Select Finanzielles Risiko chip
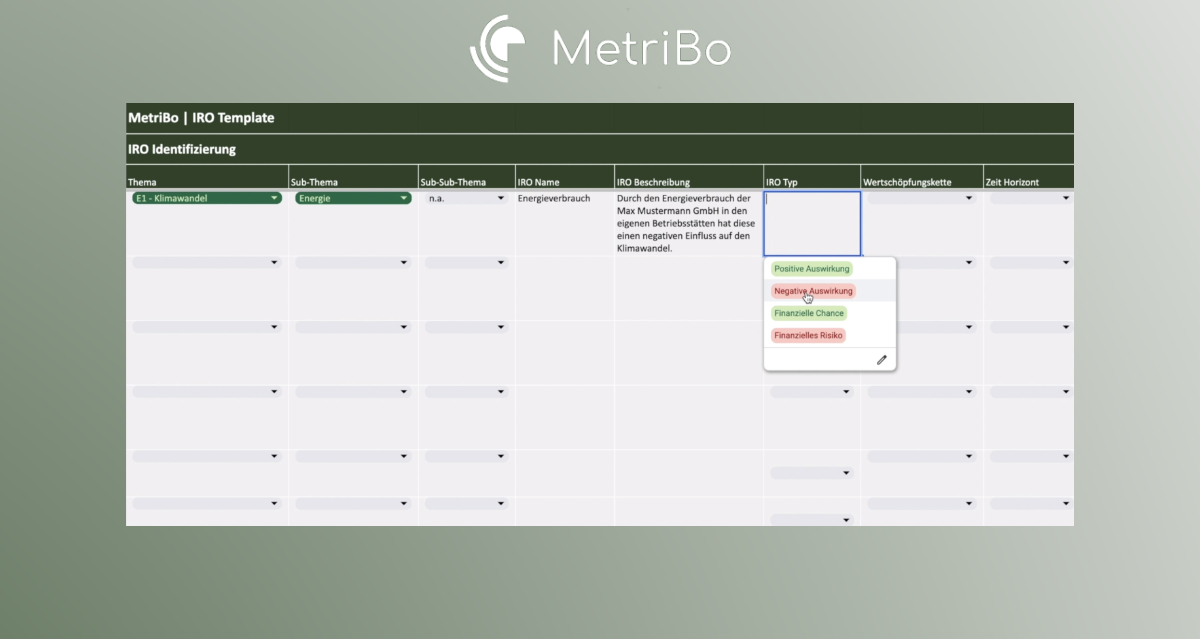Viewport: 1200px width, 639px height. coord(808,335)
